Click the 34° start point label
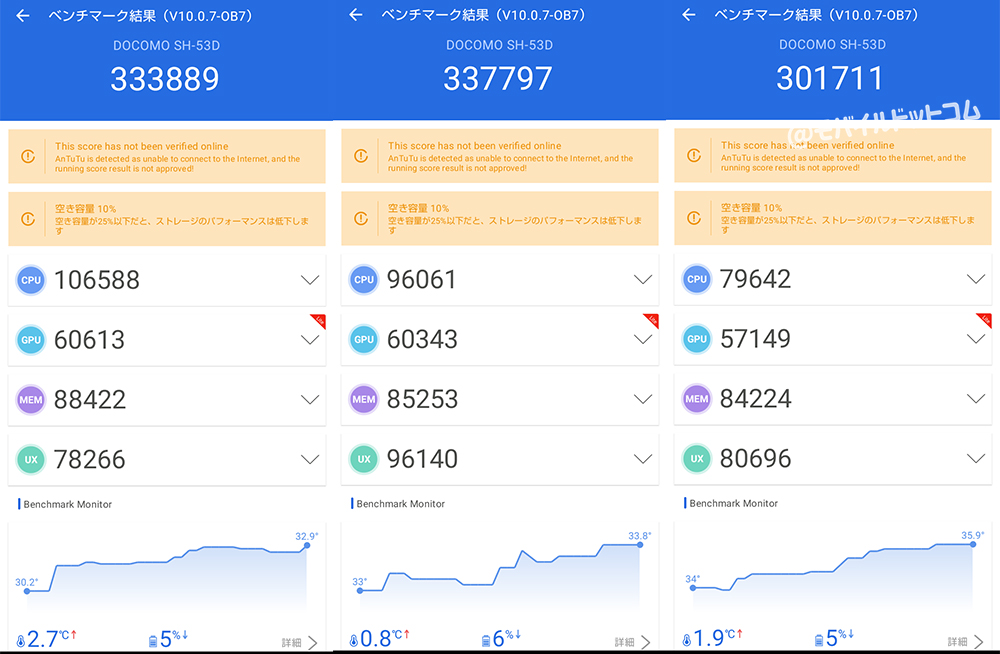Viewport: 1000px width, 654px height. pos(693,579)
